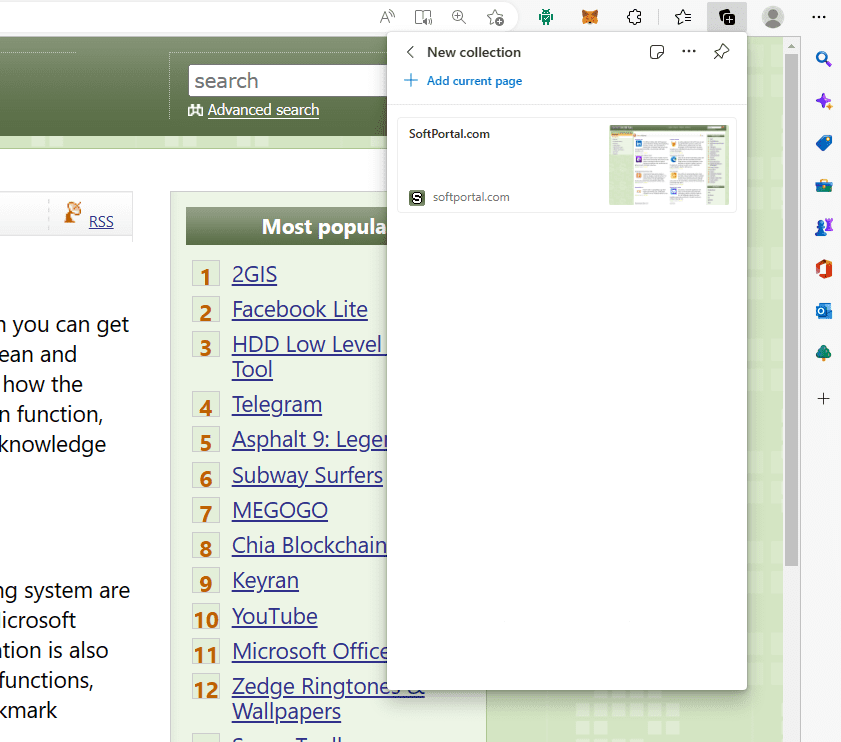Open collection Sharing and more ellipsis
The height and width of the screenshot is (742, 841).
click(x=689, y=52)
